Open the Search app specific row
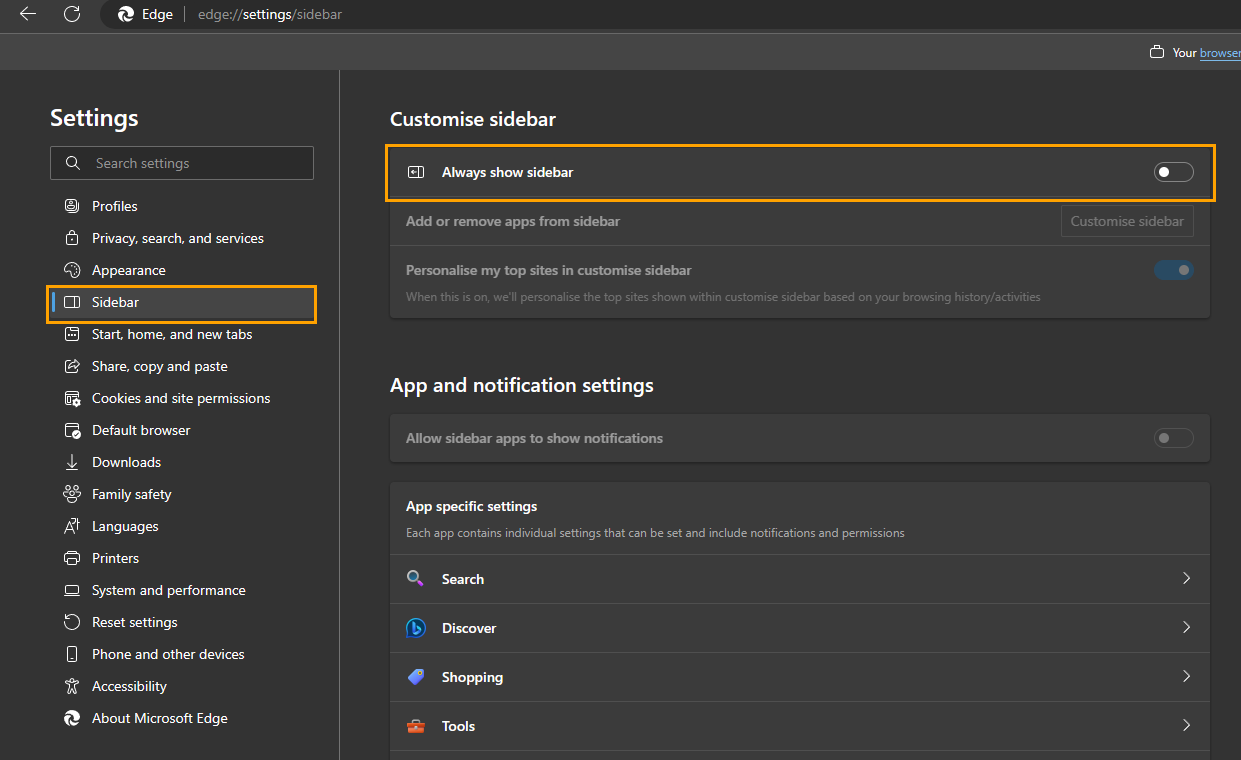The width and height of the screenshot is (1241, 760). [x=800, y=579]
